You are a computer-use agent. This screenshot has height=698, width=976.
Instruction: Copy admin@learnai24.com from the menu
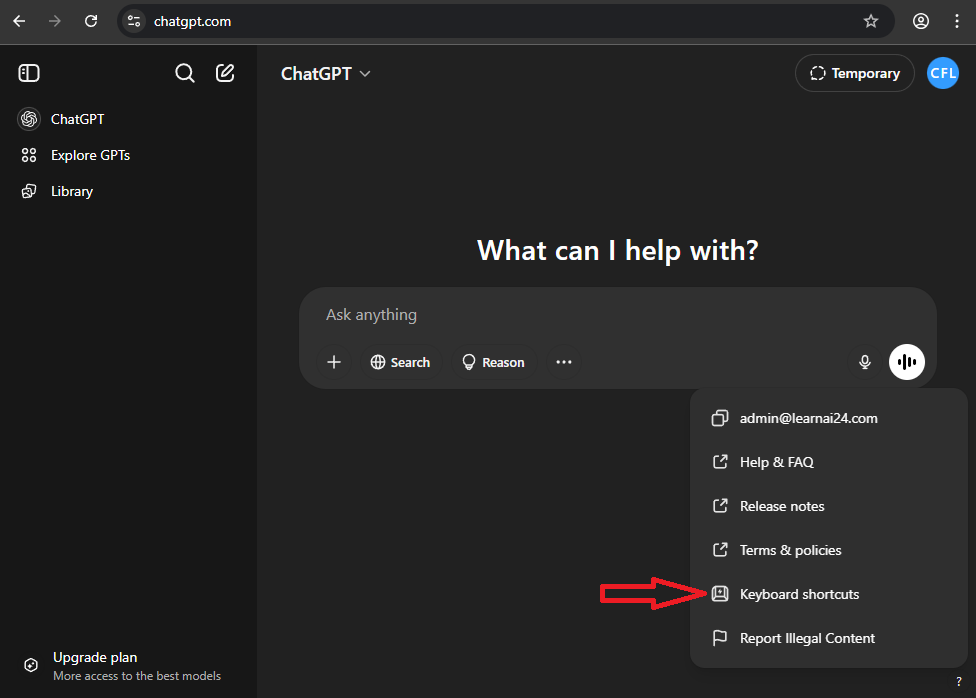point(828,418)
